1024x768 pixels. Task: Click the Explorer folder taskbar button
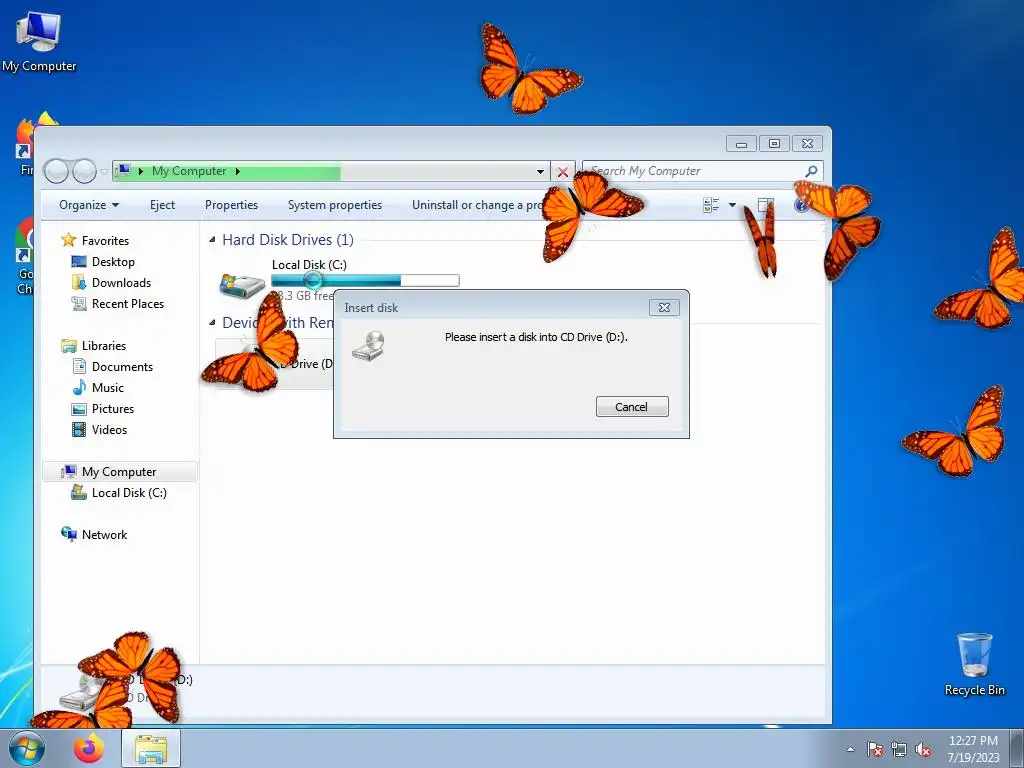pos(151,748)
